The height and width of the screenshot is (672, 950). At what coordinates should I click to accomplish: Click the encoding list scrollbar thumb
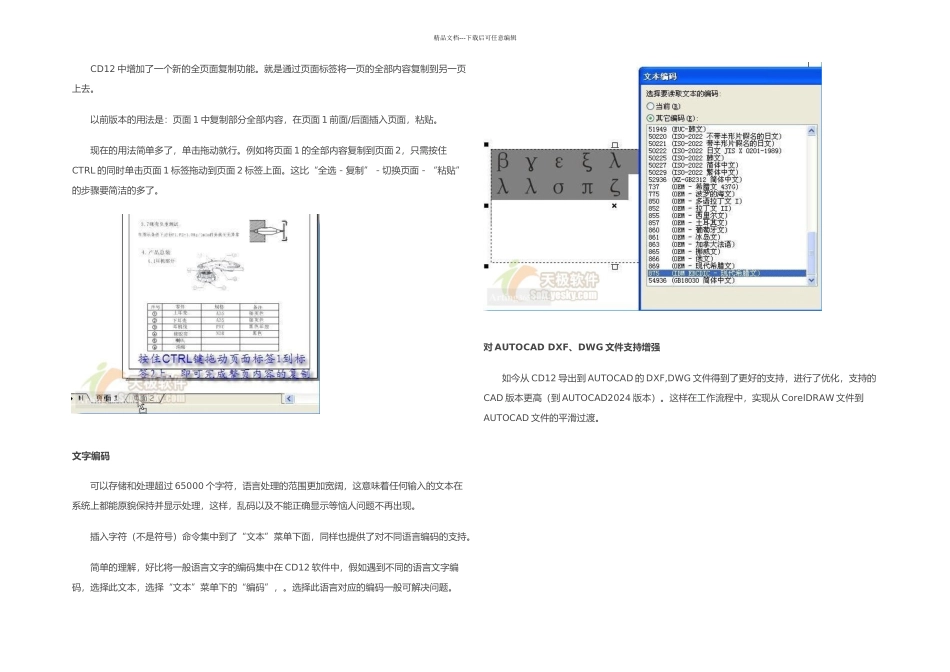tap(811, 253)
